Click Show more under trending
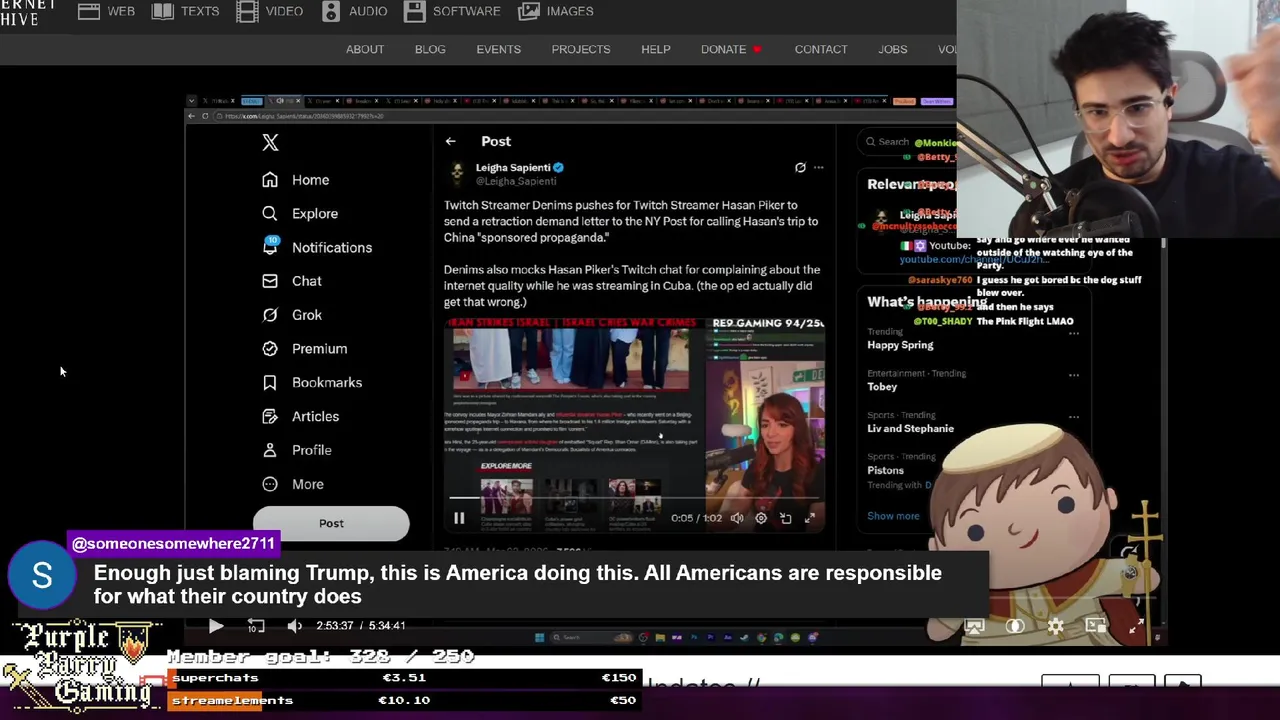This screenshot has width=1280, height=720. click(893, 517)
